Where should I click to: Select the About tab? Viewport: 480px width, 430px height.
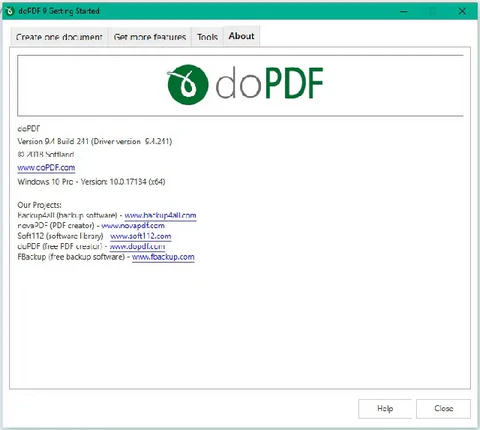[x=242, y=36]
